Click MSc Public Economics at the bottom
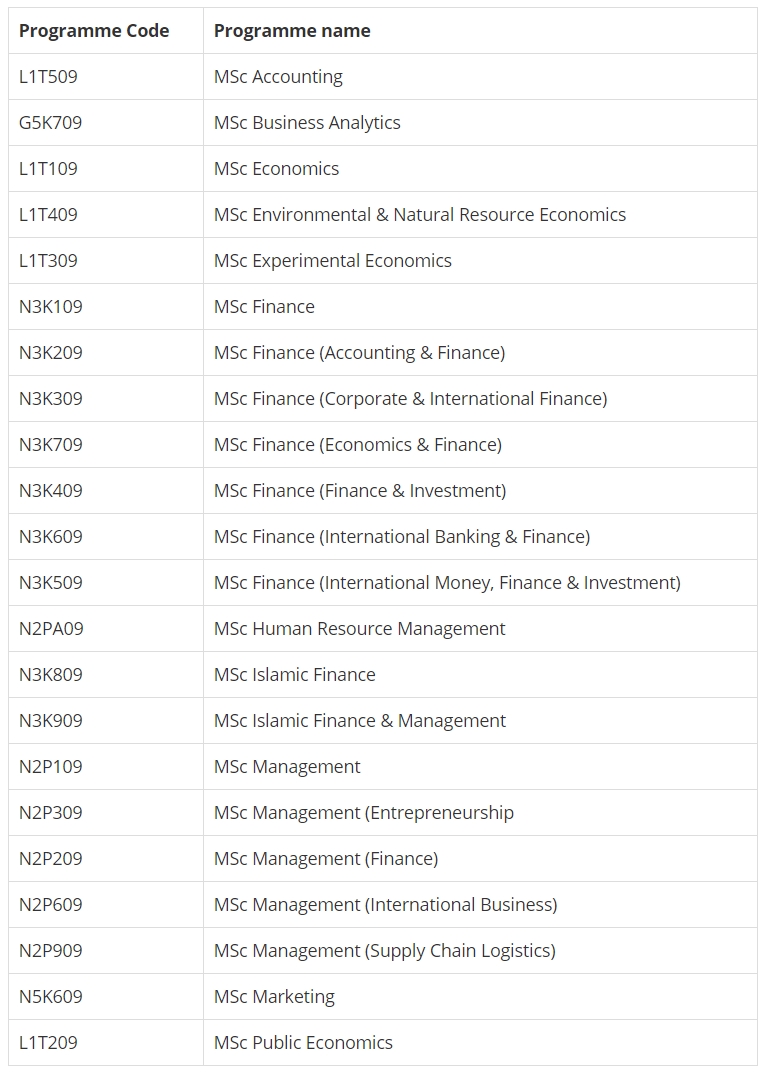 304,1043
